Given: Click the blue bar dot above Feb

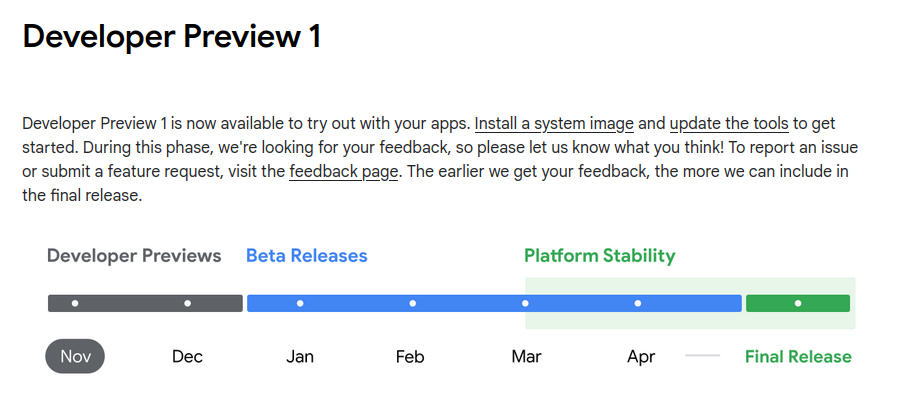Looking at the screenshot, I should tap(412, 304).
